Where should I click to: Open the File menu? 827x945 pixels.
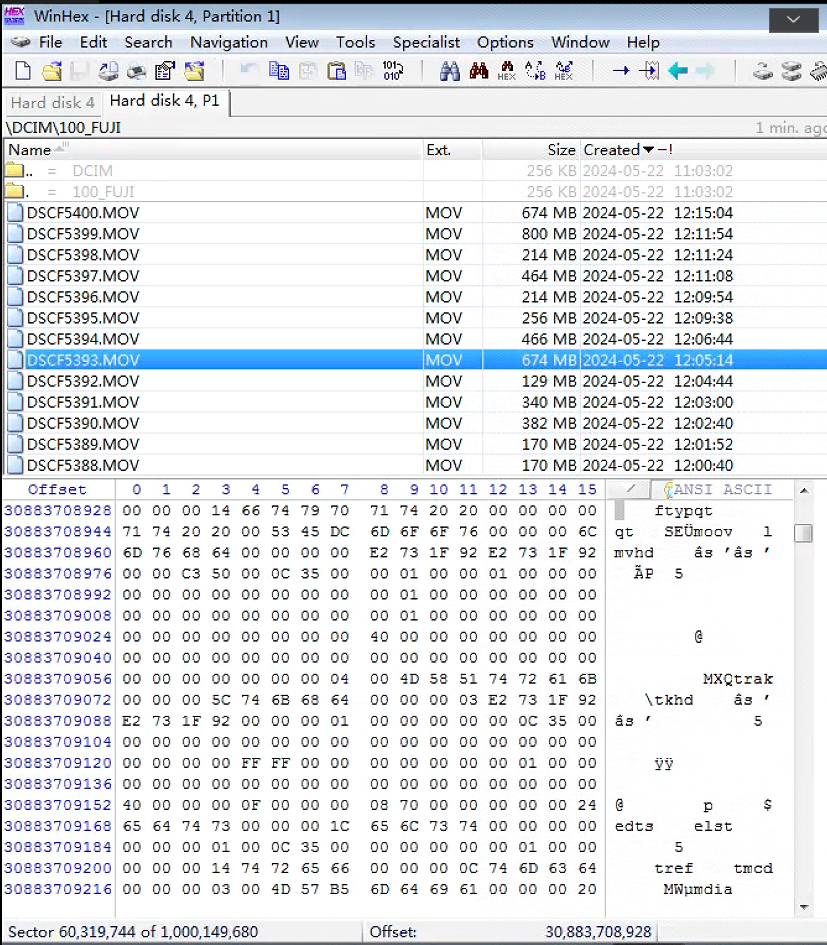[x=51, y=42]
